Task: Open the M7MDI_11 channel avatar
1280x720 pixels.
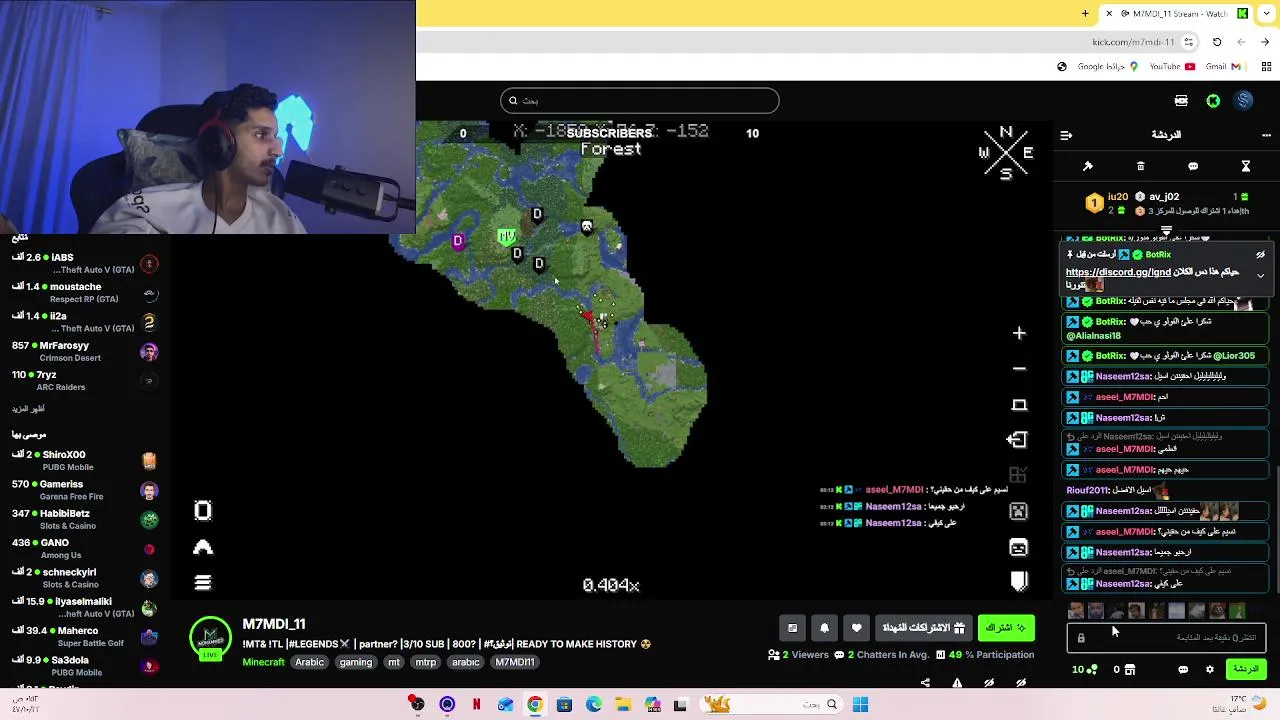Action: (x=210, y=637)
